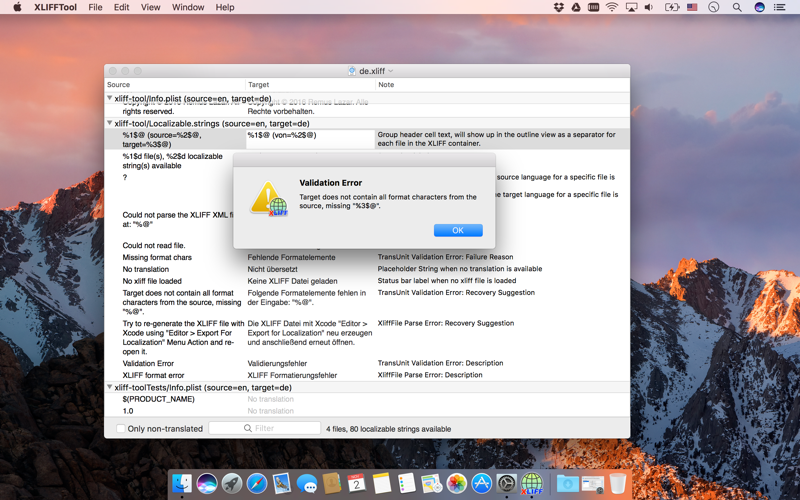
Task: Collapse the xliff-tool/Localizable.strings group
Action: [109, 123]
